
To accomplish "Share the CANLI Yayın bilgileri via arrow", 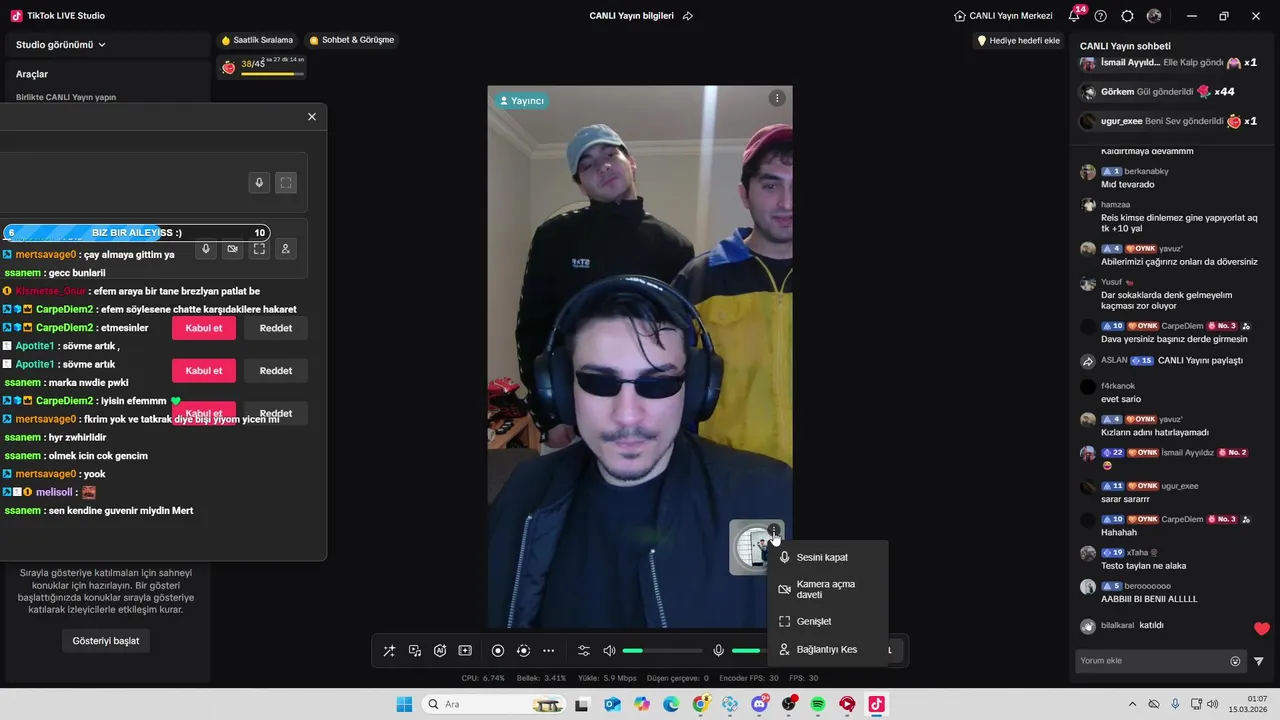I will point(688,16).
